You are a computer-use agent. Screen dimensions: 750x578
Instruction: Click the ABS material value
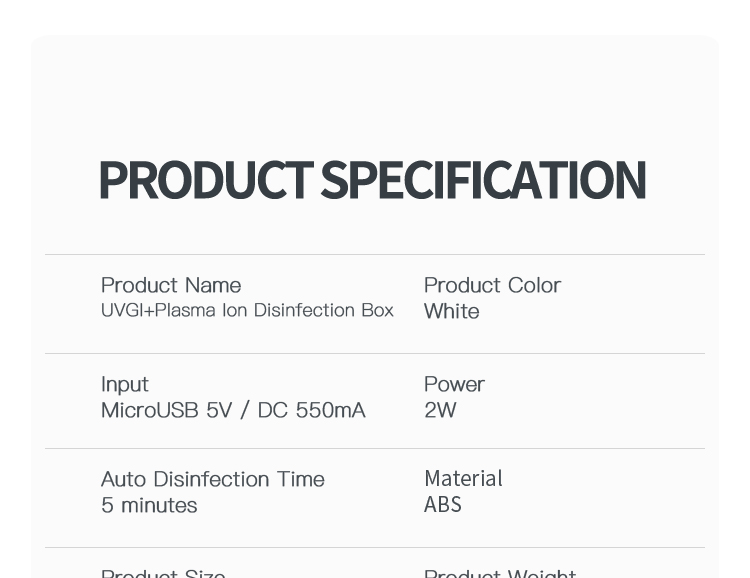[x=442, y=505]
